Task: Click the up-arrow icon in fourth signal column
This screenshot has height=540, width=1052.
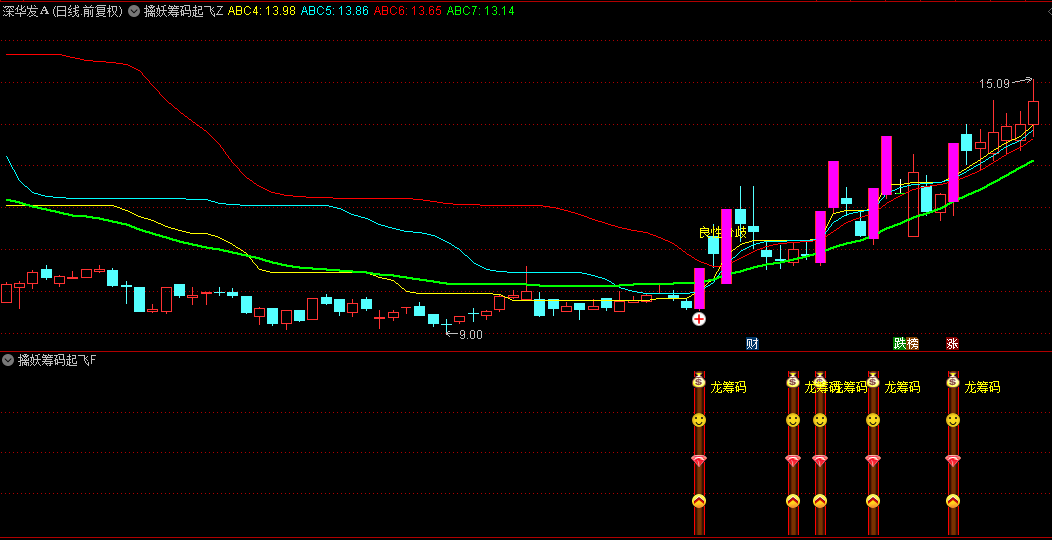Action: [x=873, y=500]
